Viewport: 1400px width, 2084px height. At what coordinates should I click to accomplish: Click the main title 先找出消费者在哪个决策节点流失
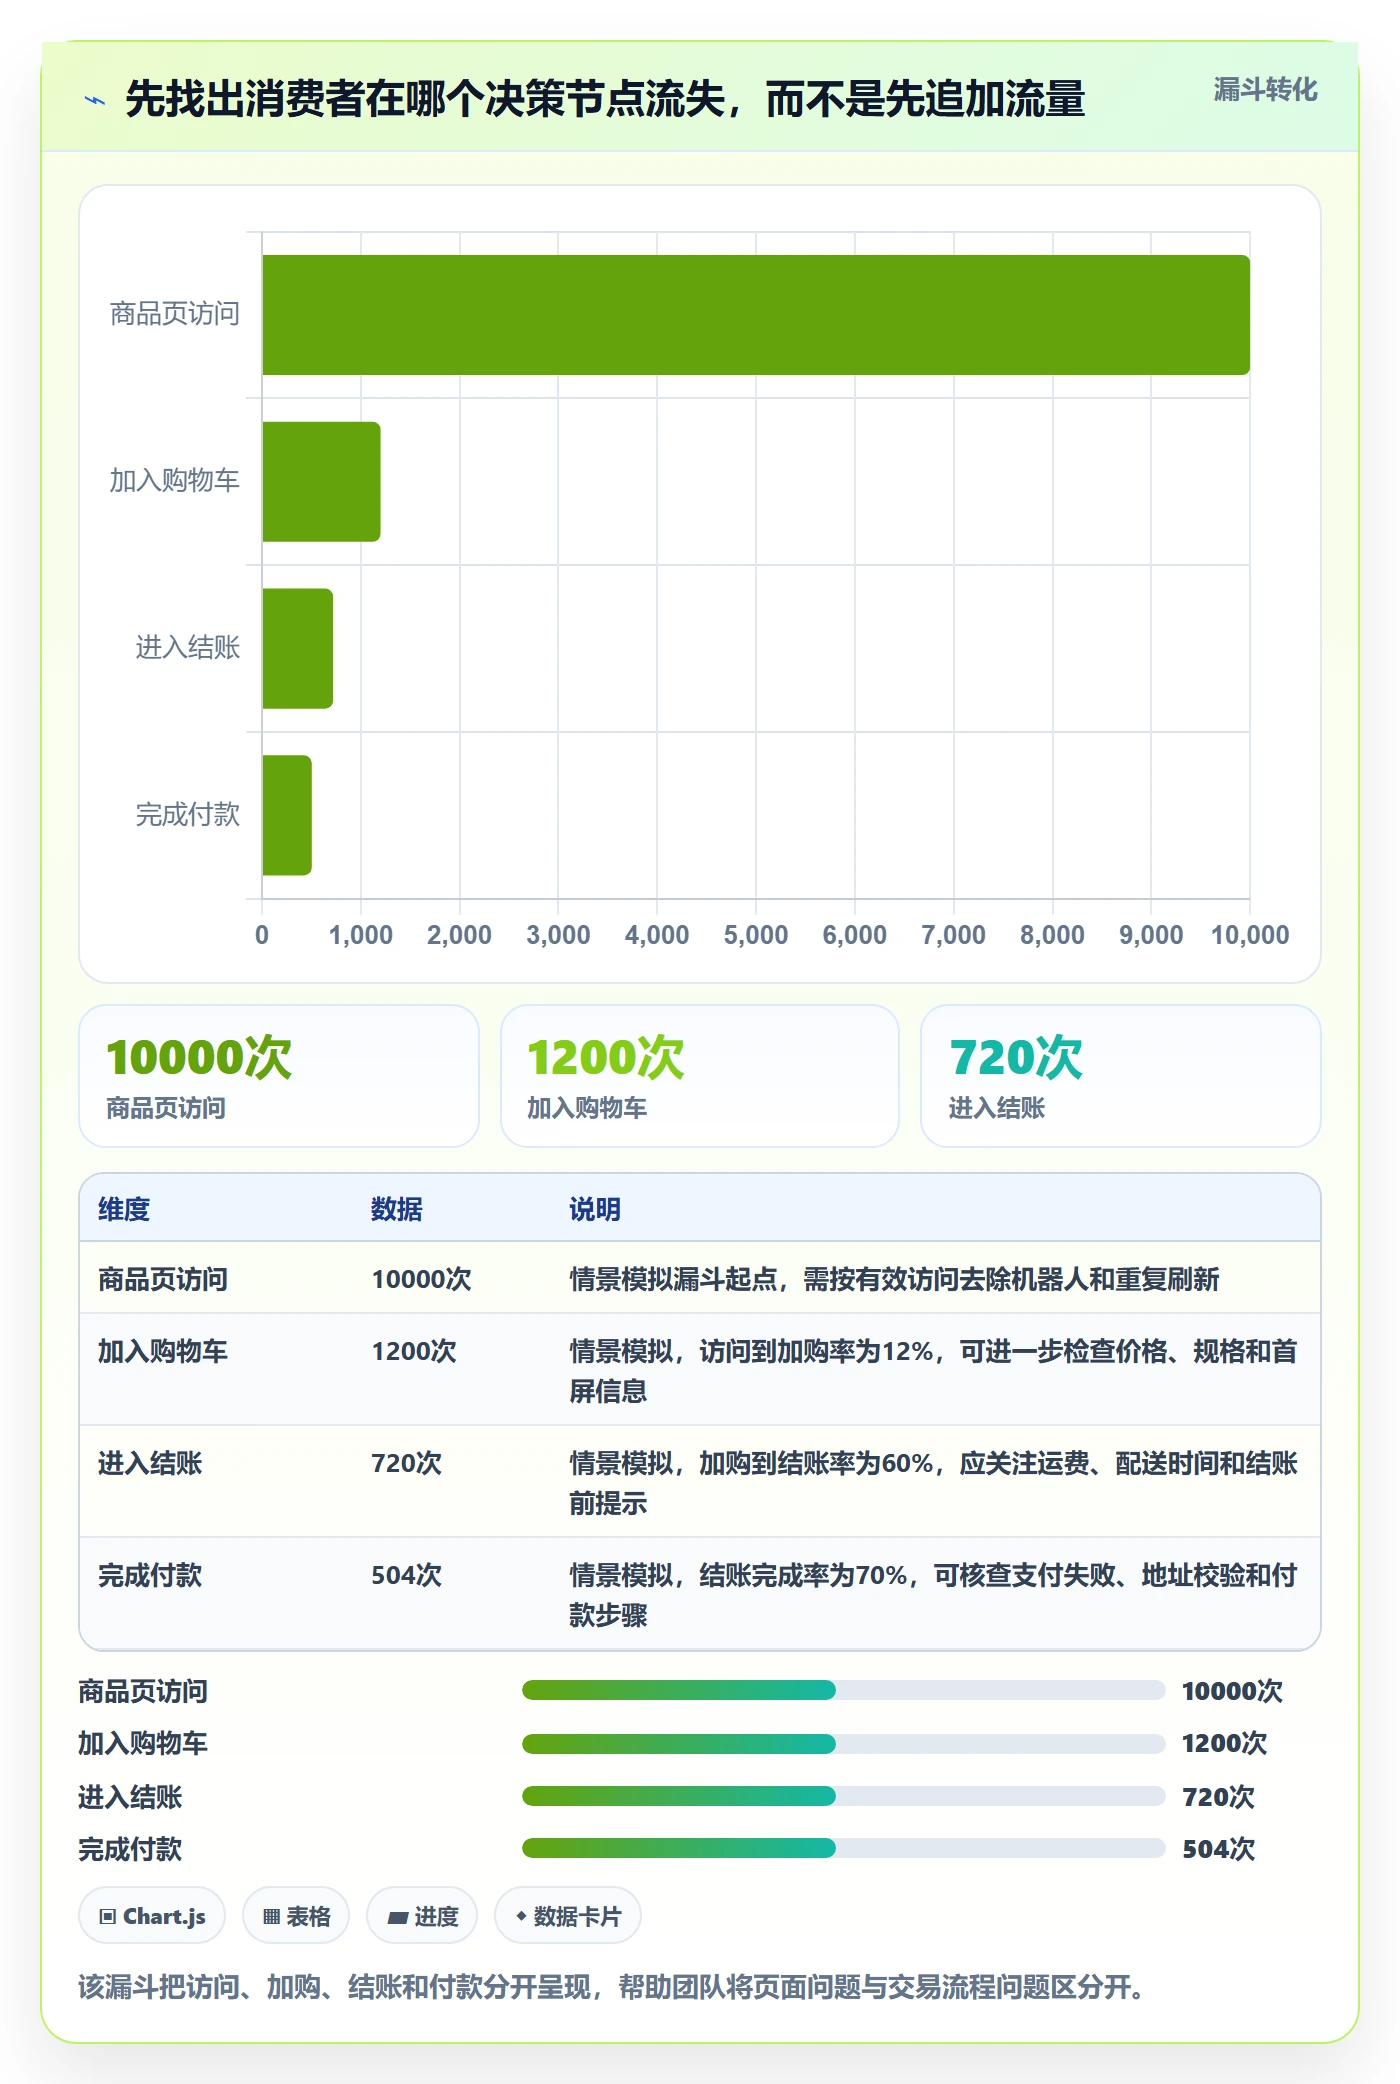[x=605, y=99]
